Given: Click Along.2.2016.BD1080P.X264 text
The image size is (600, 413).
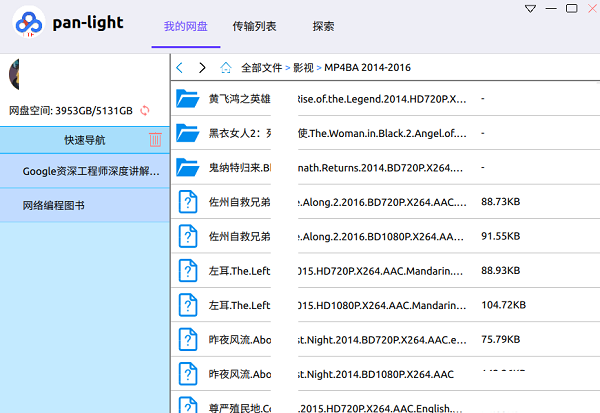Looking at the screenshot, I should point(381,237).
